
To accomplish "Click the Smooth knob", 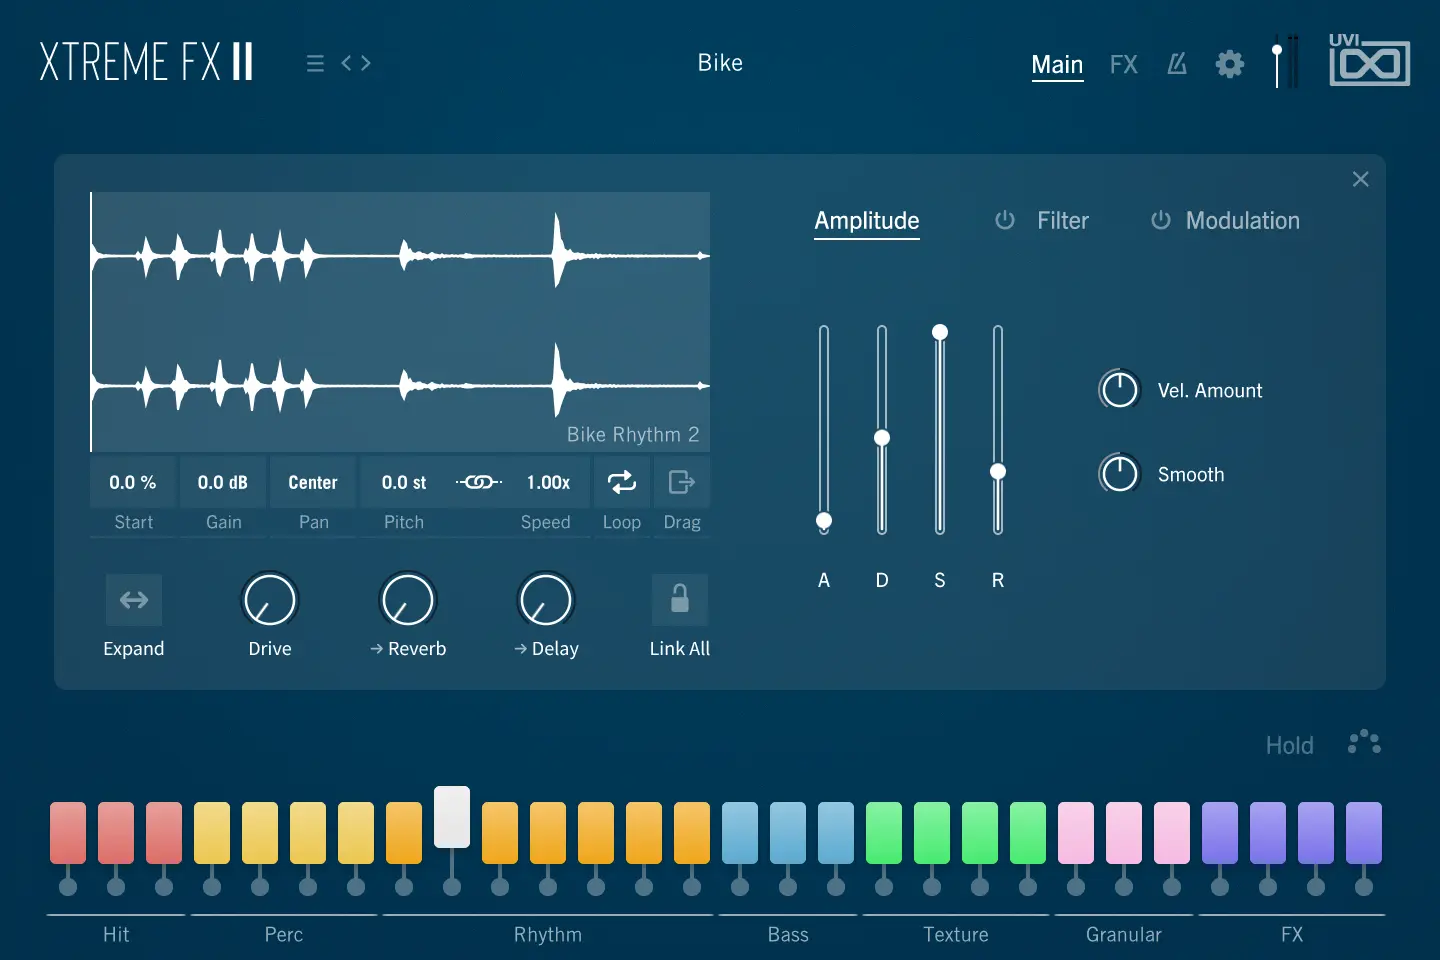I will click(1119, 474).
